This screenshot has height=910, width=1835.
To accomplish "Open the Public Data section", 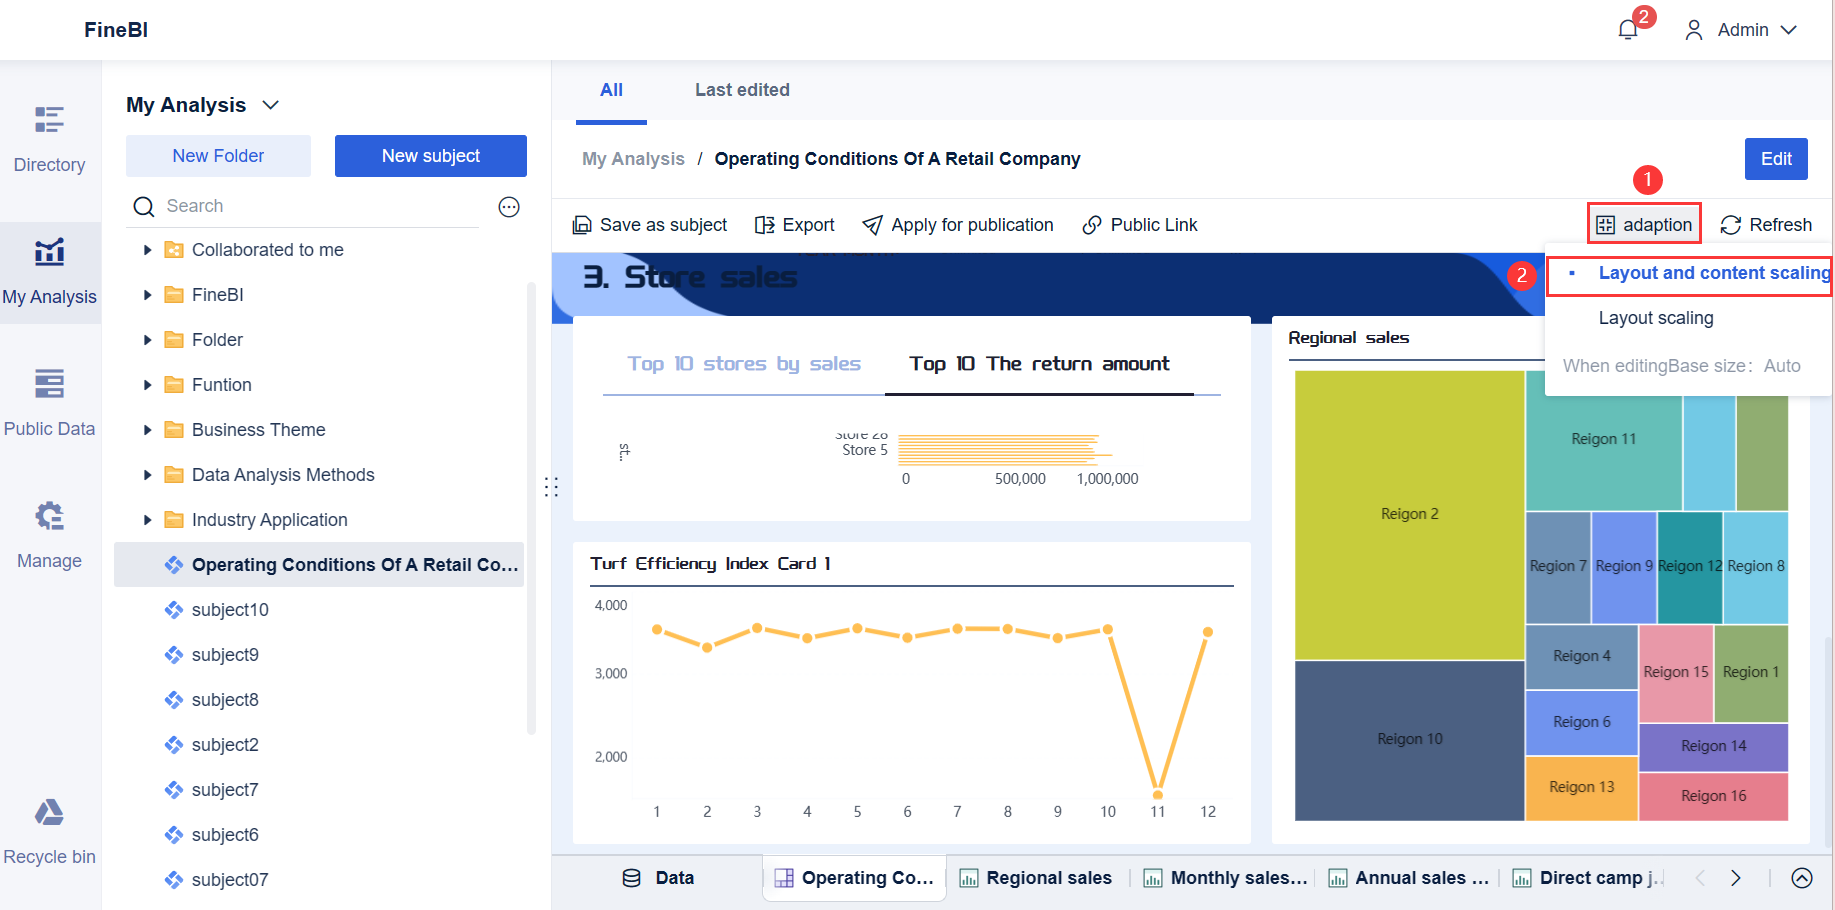I will pyautogui.click(x=49, y=400).
